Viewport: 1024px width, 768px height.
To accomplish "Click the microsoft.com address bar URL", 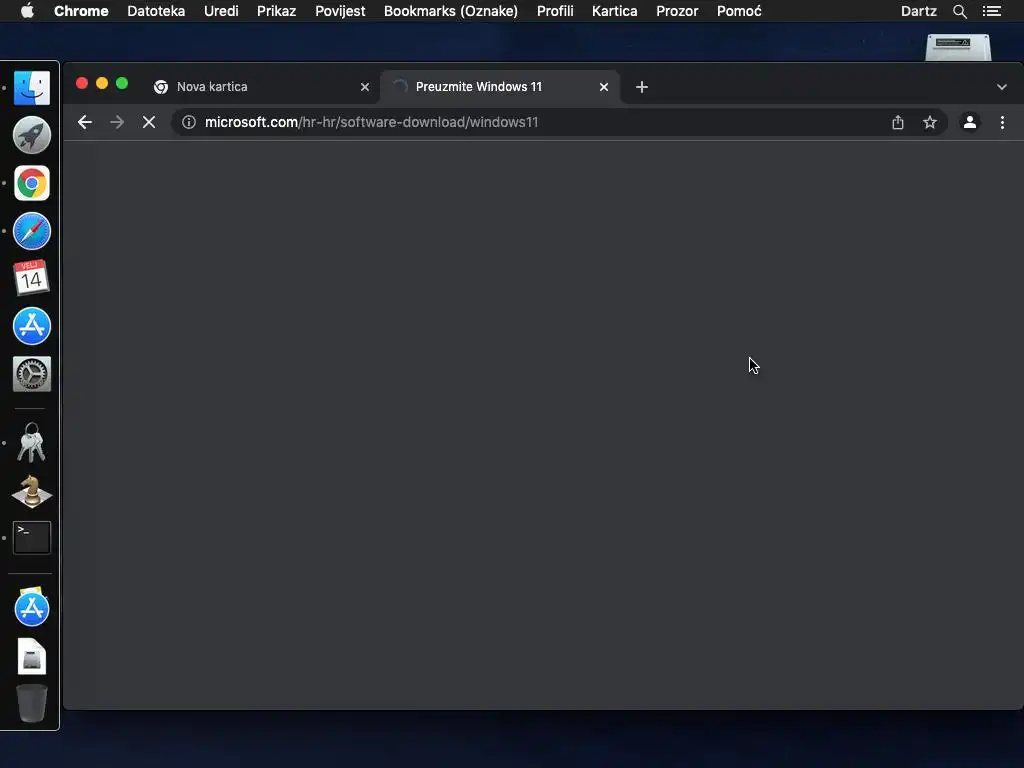I will [372, 122].
